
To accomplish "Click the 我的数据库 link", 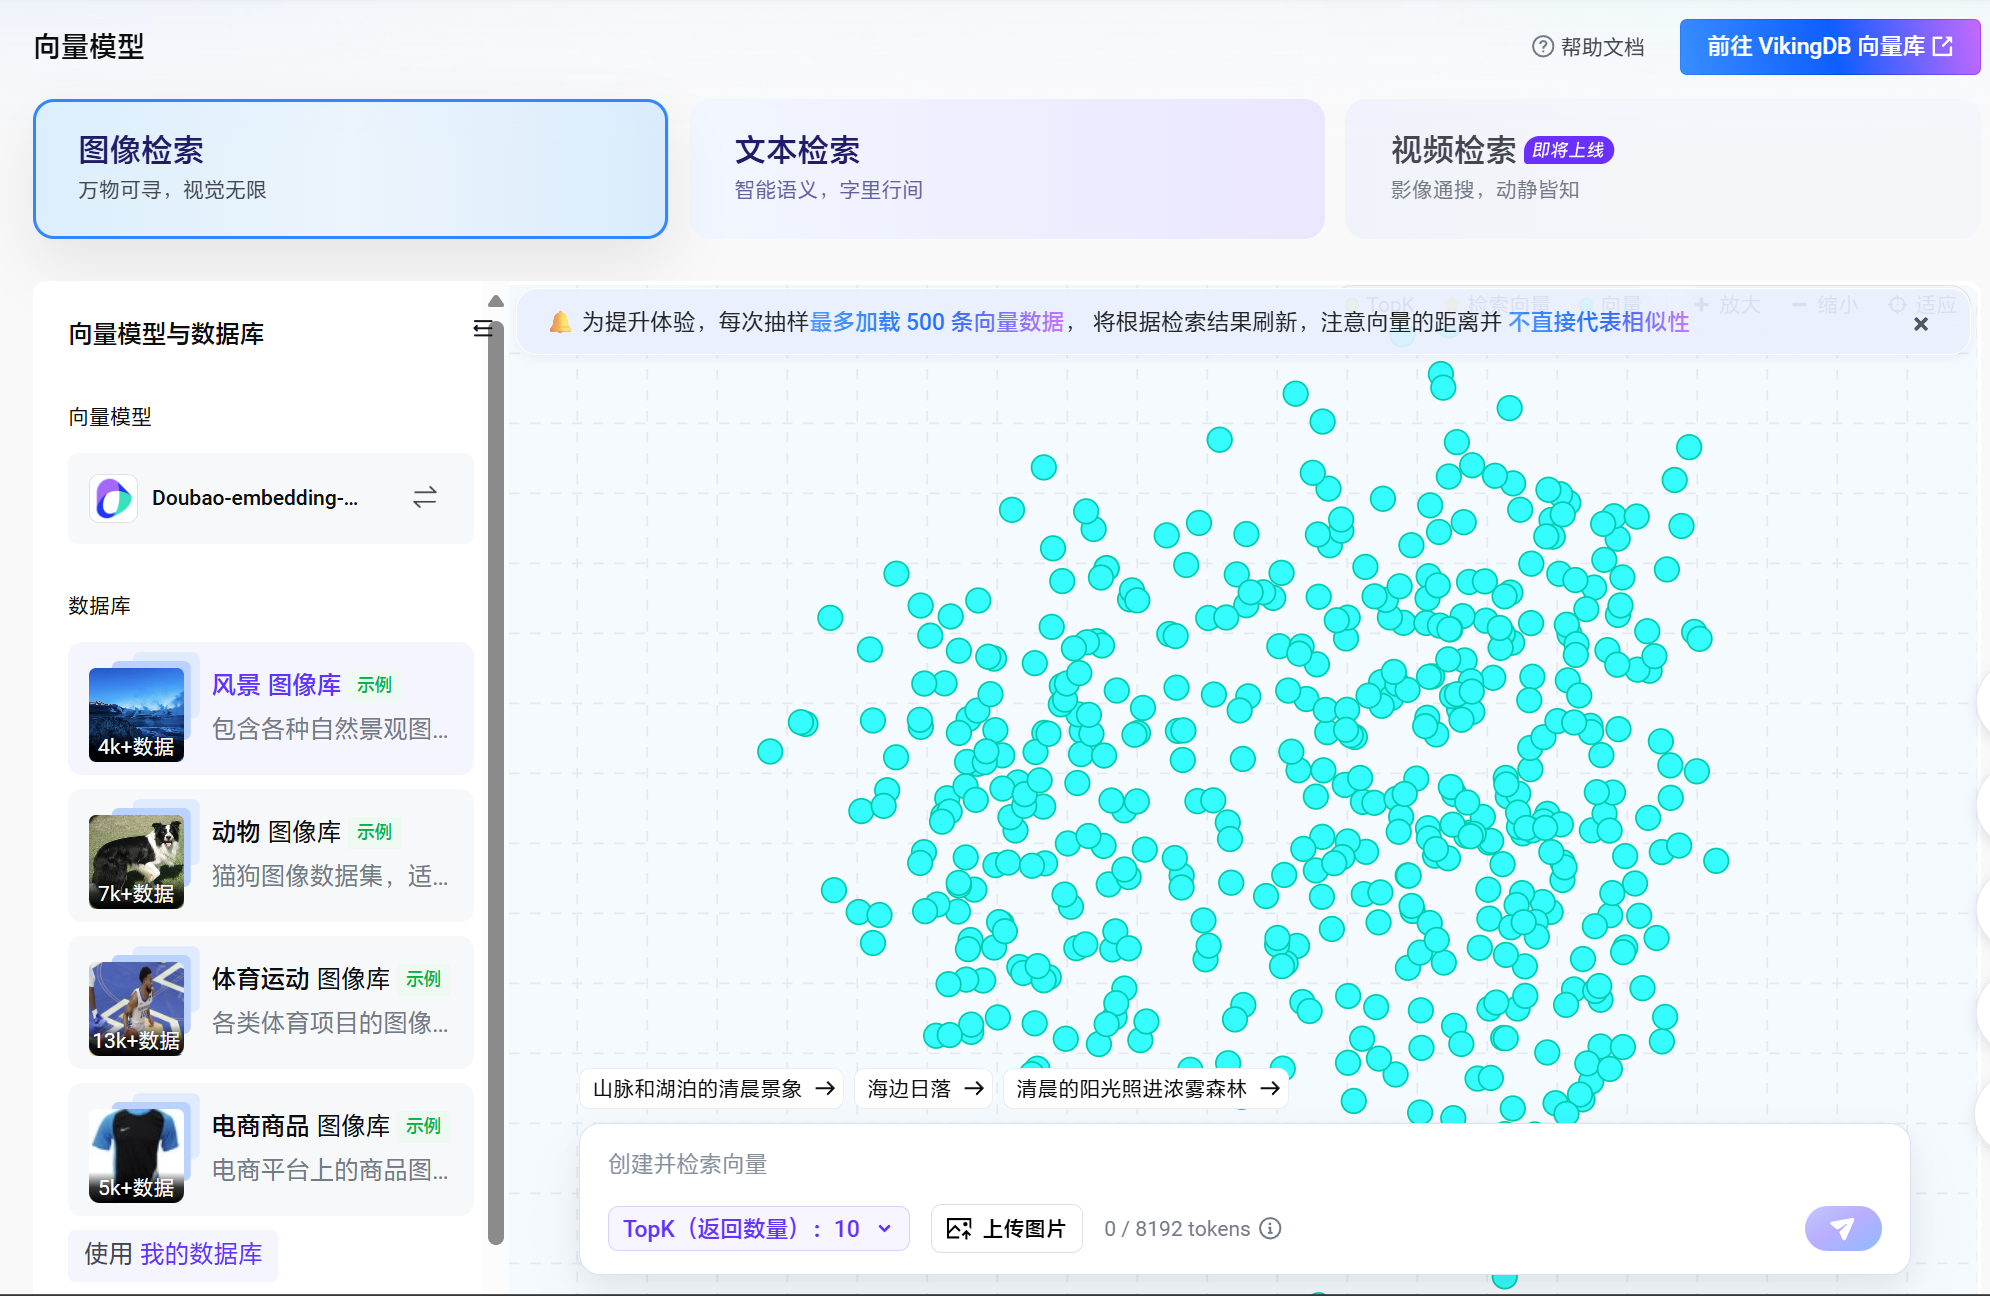I will (201, 1254).
